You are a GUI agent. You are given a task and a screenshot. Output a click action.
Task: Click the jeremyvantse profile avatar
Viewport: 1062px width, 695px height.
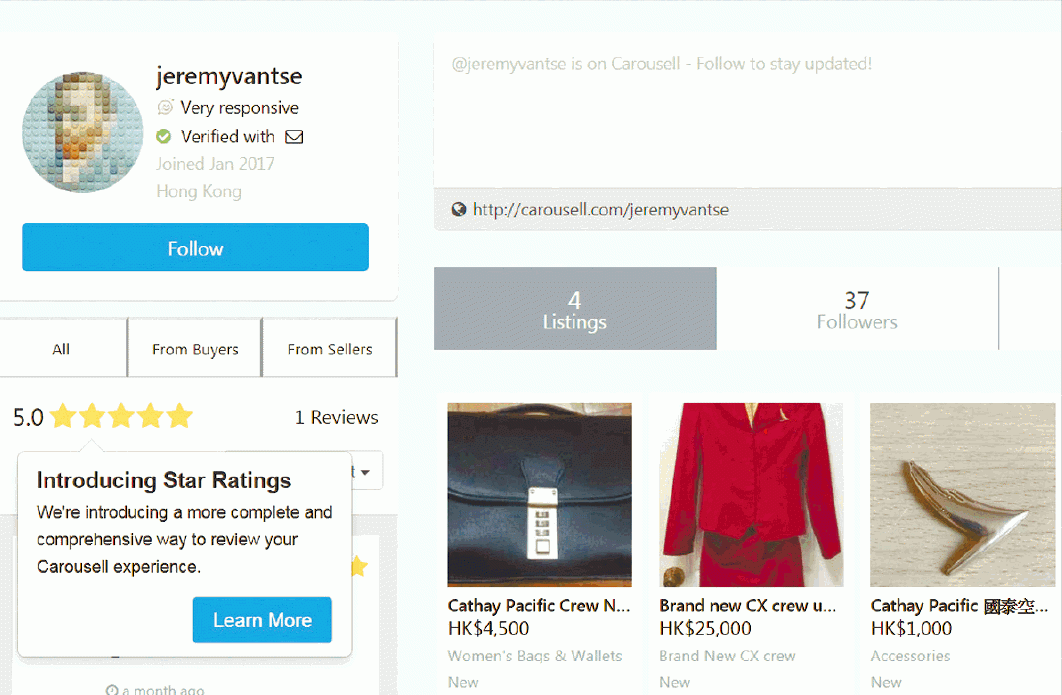click(x=83, y=132)
